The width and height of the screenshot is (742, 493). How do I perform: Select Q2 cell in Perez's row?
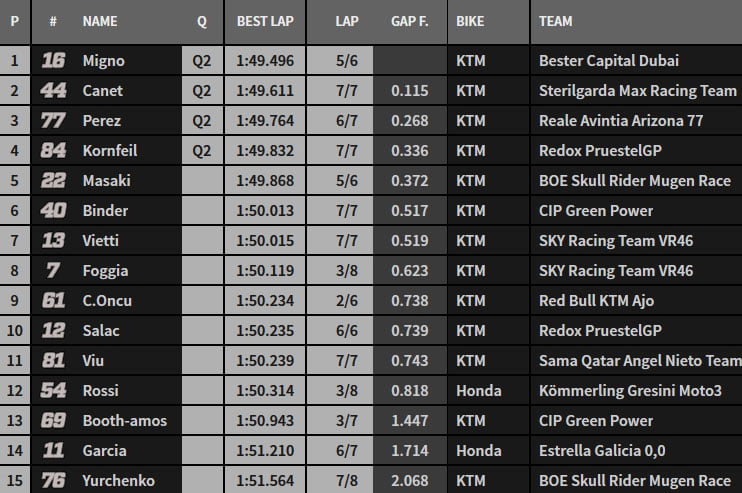(202, 121)
